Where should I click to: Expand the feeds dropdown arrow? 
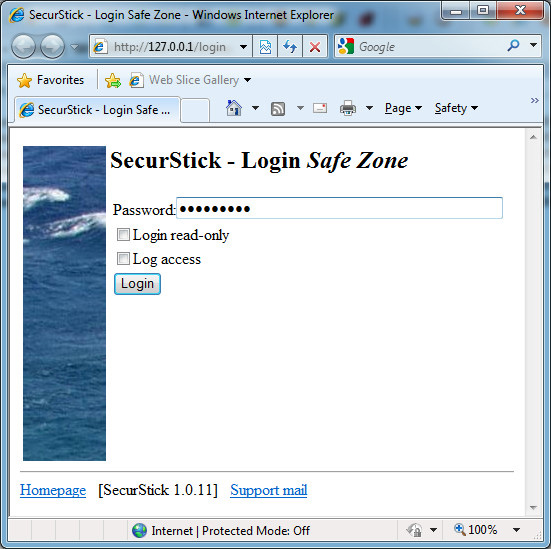(300, 108)
